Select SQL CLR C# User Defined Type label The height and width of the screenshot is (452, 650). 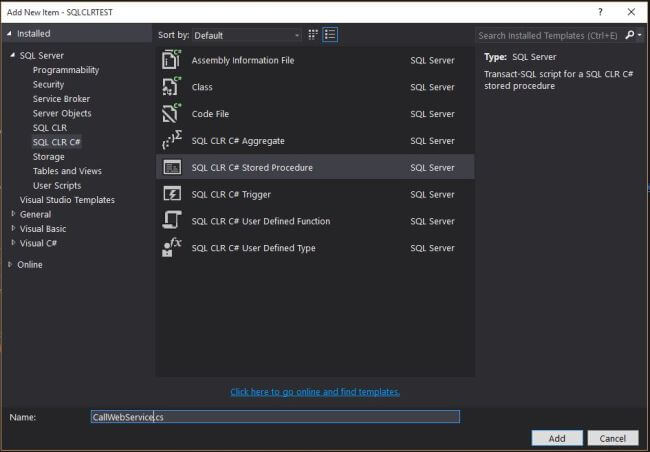pos(253,248)
